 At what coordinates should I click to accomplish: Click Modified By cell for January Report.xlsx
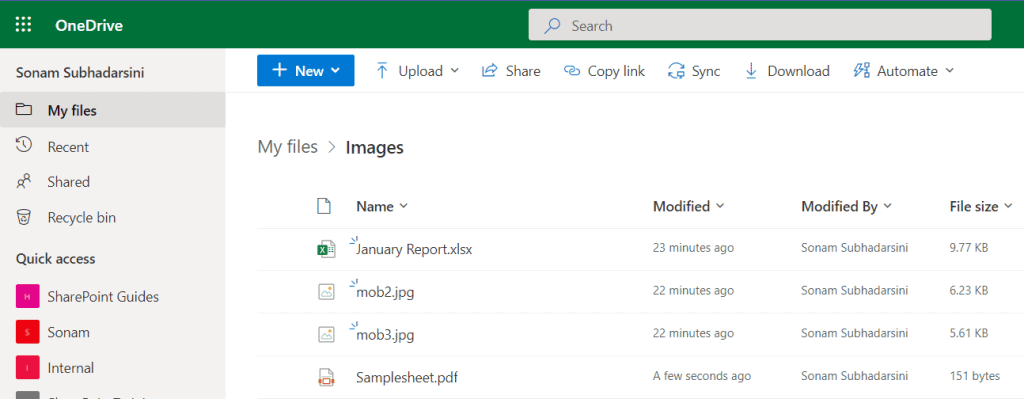[x=855, y=248]
